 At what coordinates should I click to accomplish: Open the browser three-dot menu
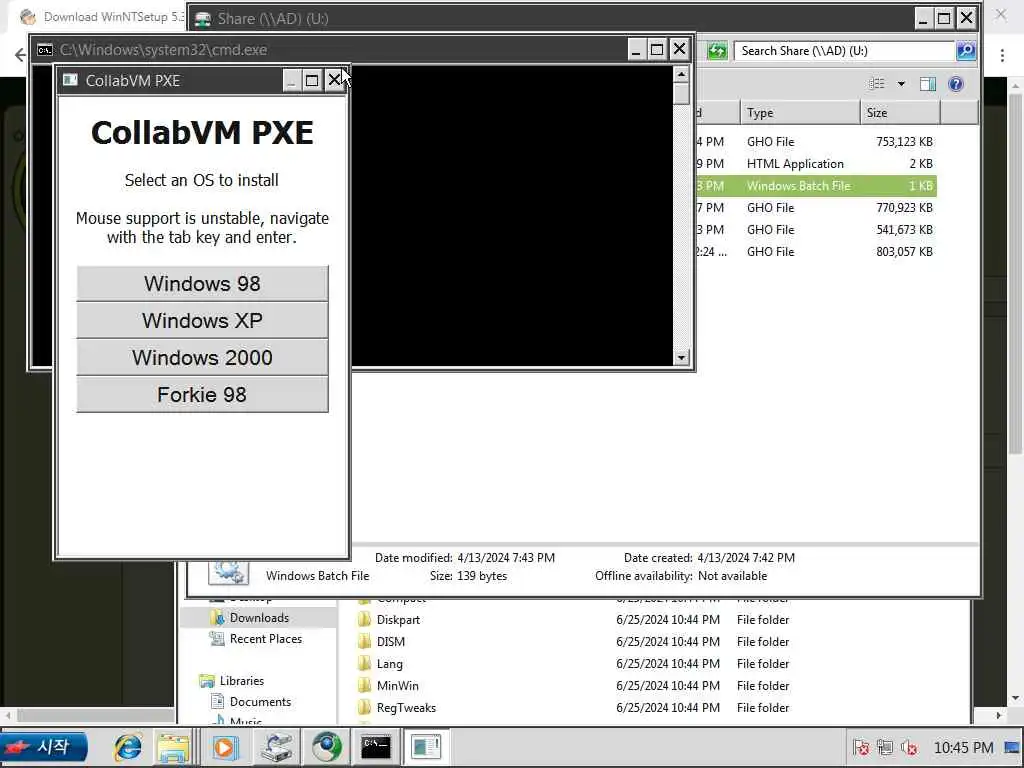[x=1002, y=56]
